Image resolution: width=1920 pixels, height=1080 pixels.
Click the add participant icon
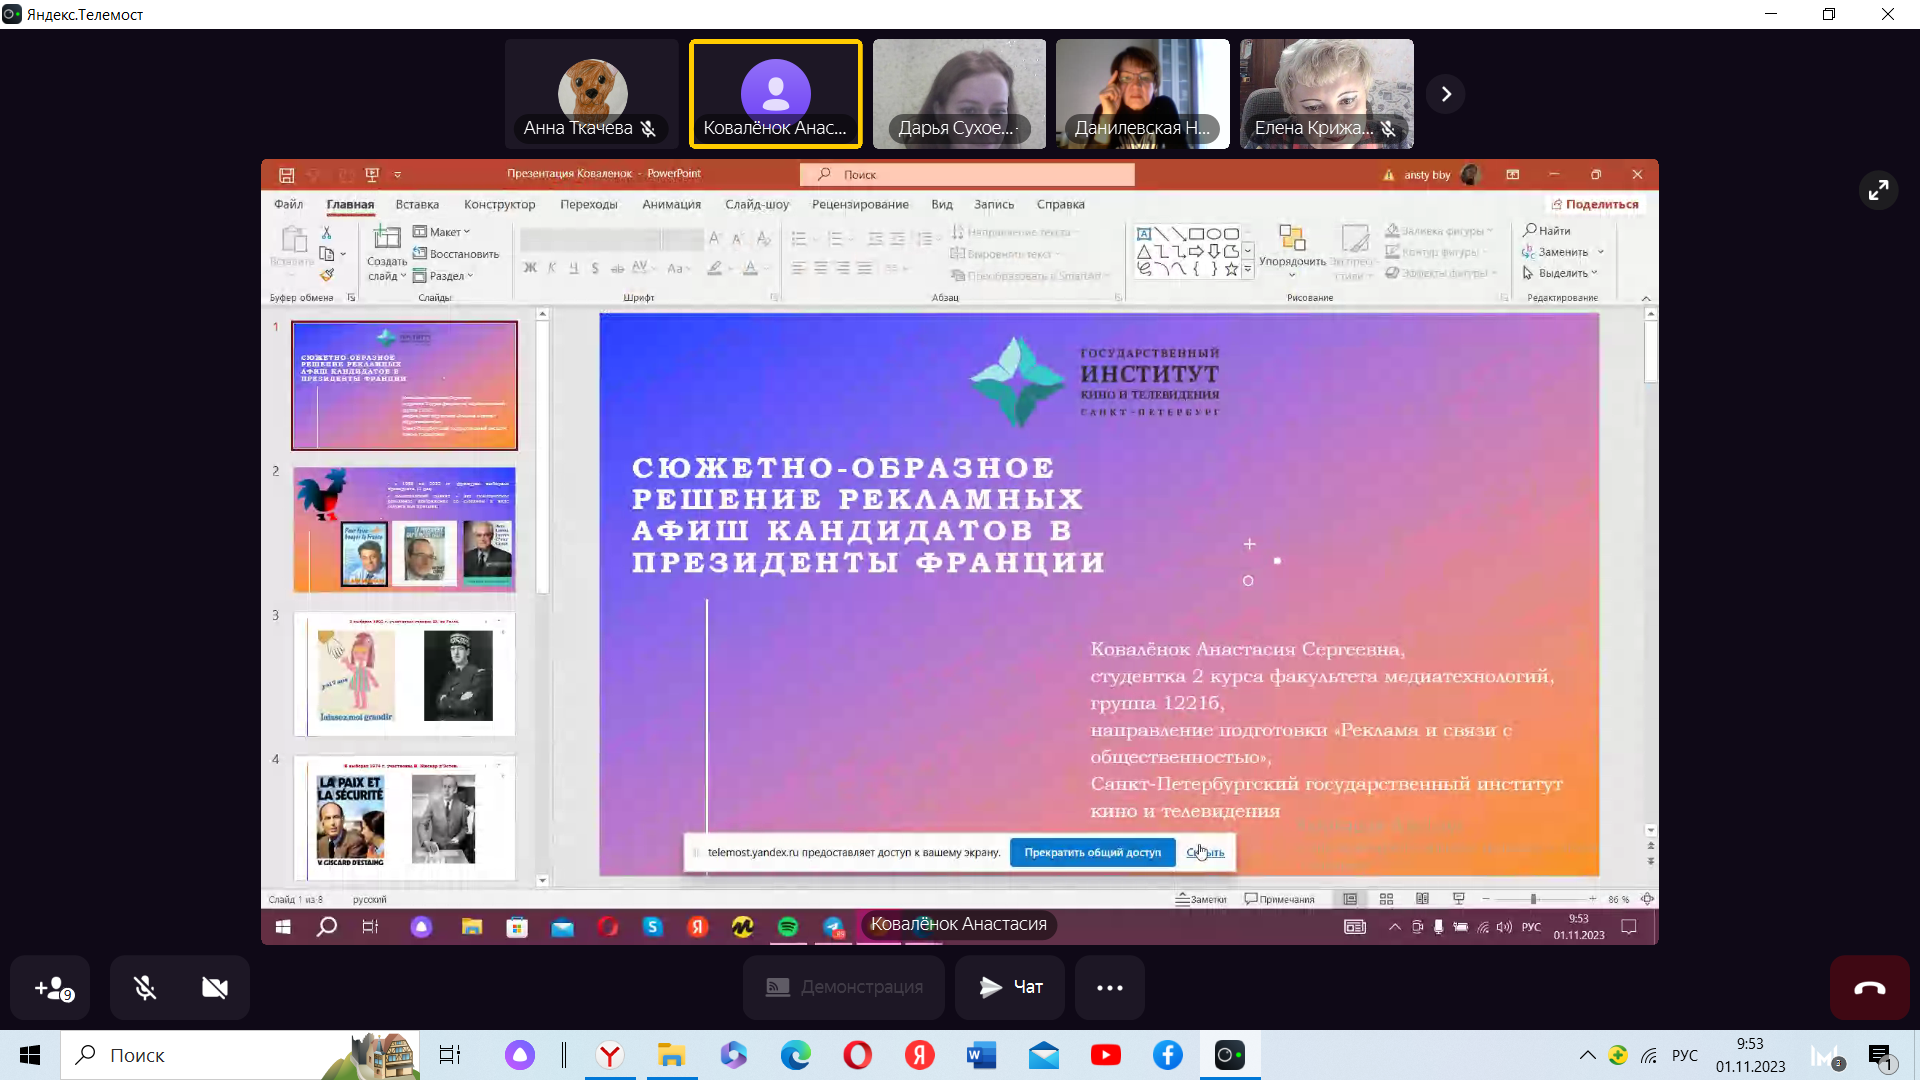tap(51, 988)
